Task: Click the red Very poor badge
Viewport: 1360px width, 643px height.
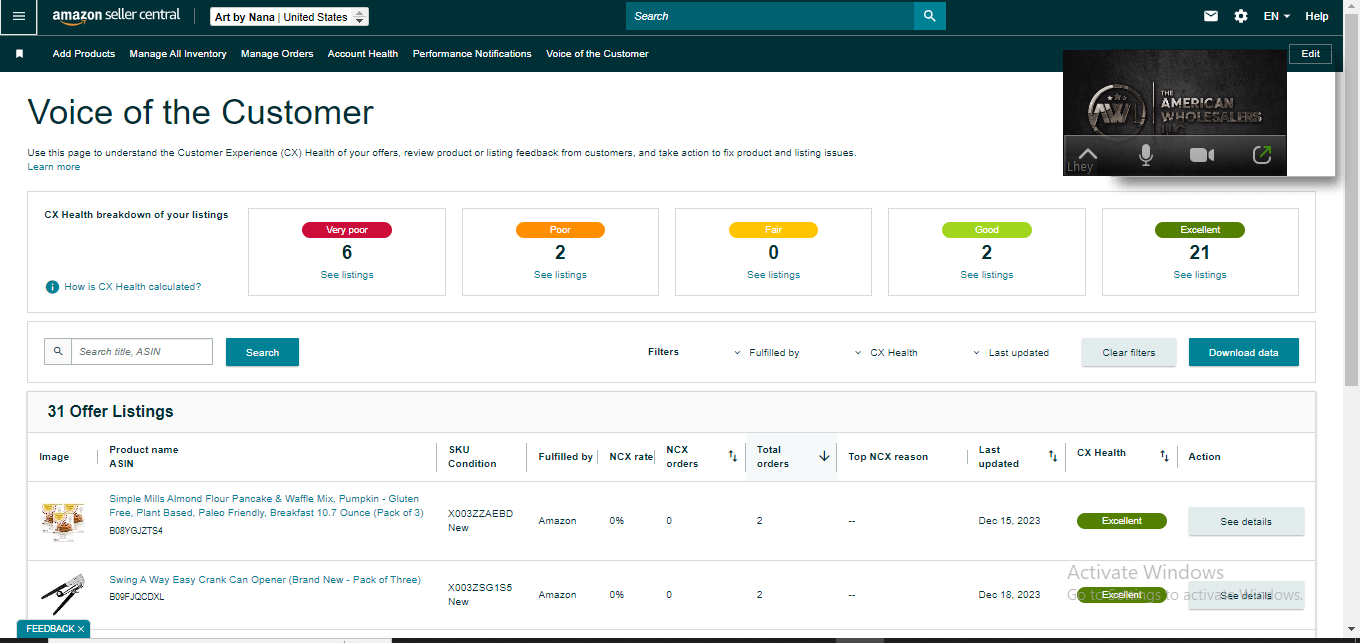Action: point(347,230)
